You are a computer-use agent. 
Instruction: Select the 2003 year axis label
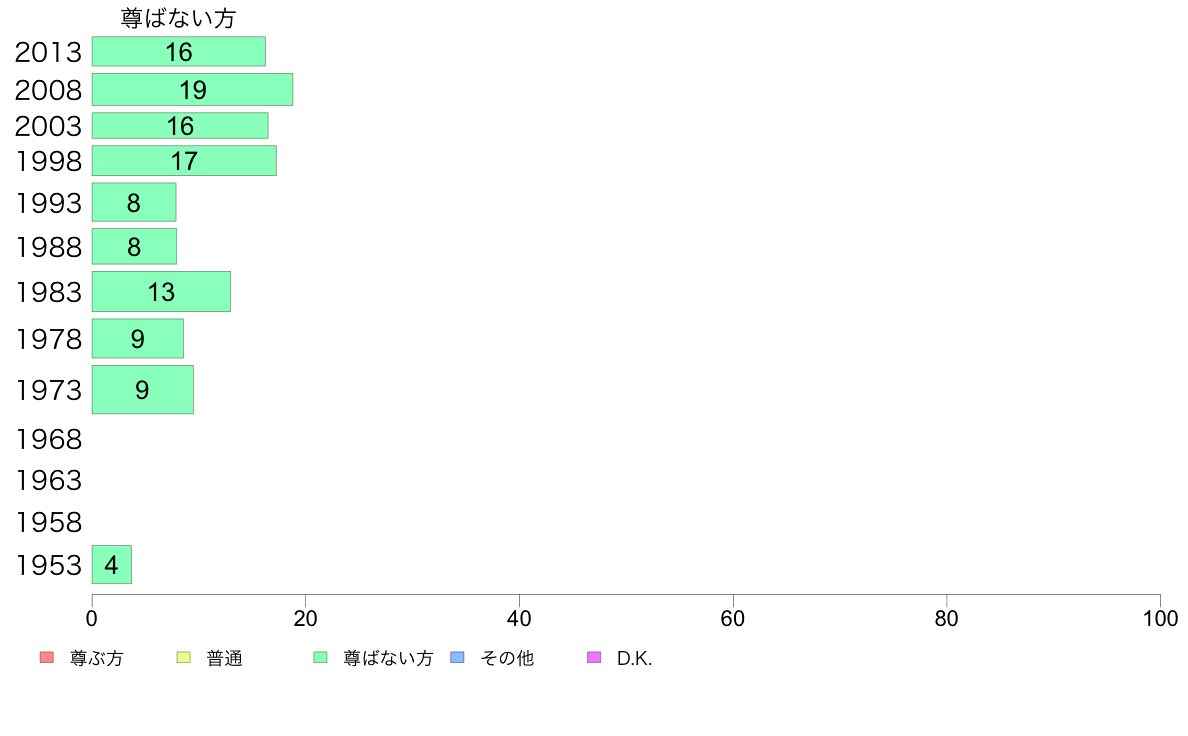pos(48,126)
